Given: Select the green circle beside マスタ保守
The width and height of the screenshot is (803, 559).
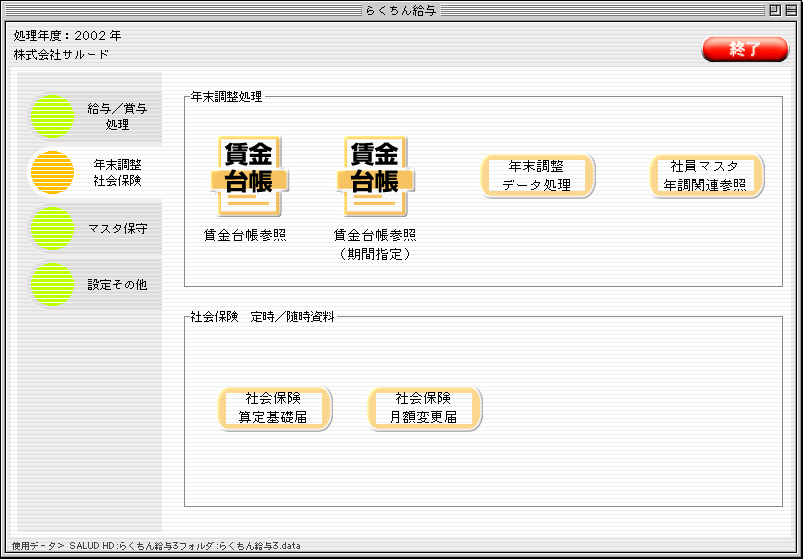Looking at the screenshot, I should click(52, 228).
